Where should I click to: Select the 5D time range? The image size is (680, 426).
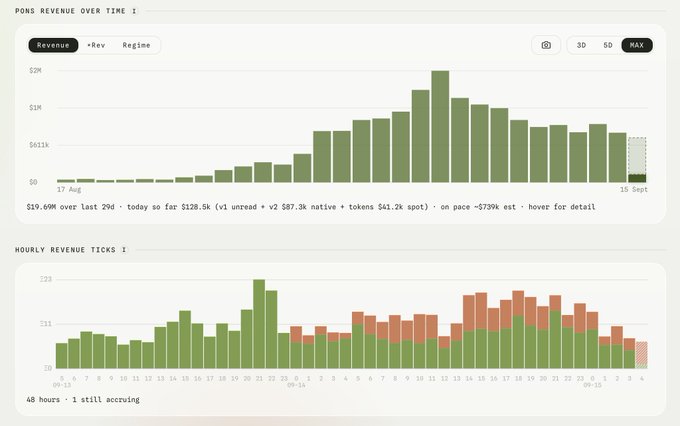[x=608, y=45]
